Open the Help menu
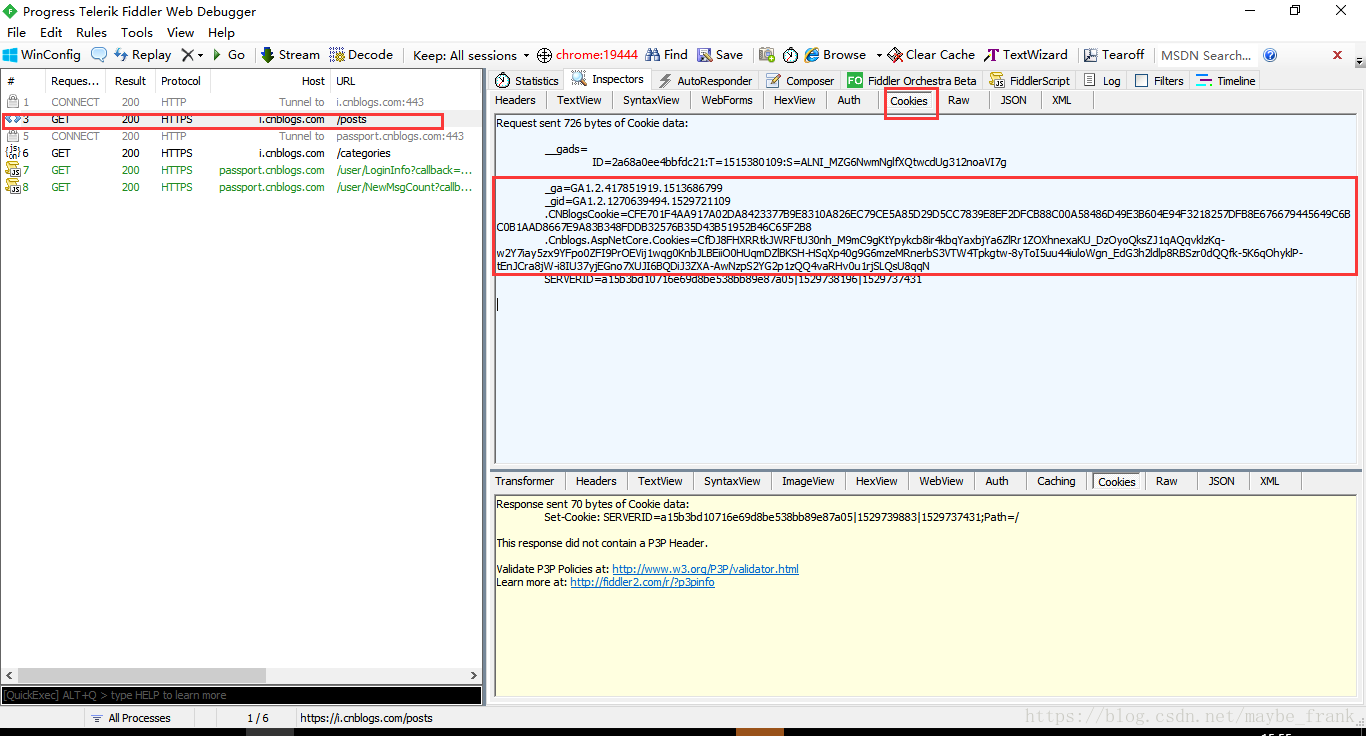The image size is (1366, 736). click(221, 32)
